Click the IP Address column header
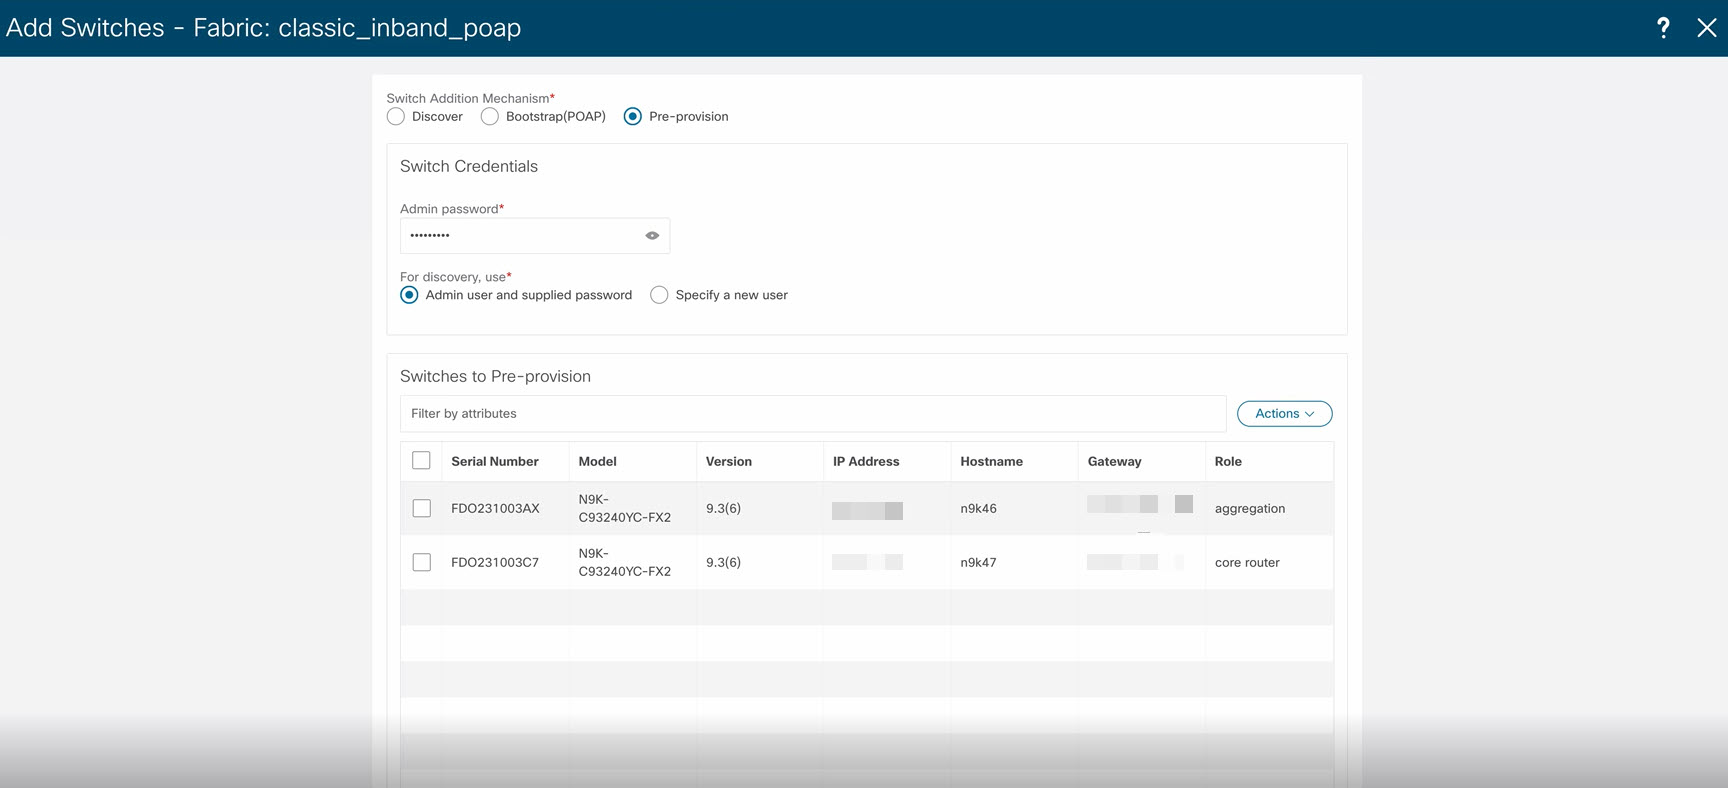 866,462
